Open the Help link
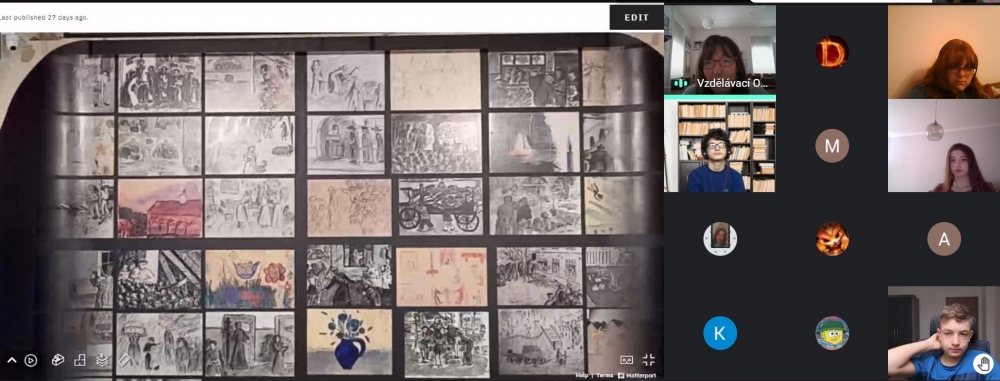Screen dimensions: 1000x381 [582, 376]
